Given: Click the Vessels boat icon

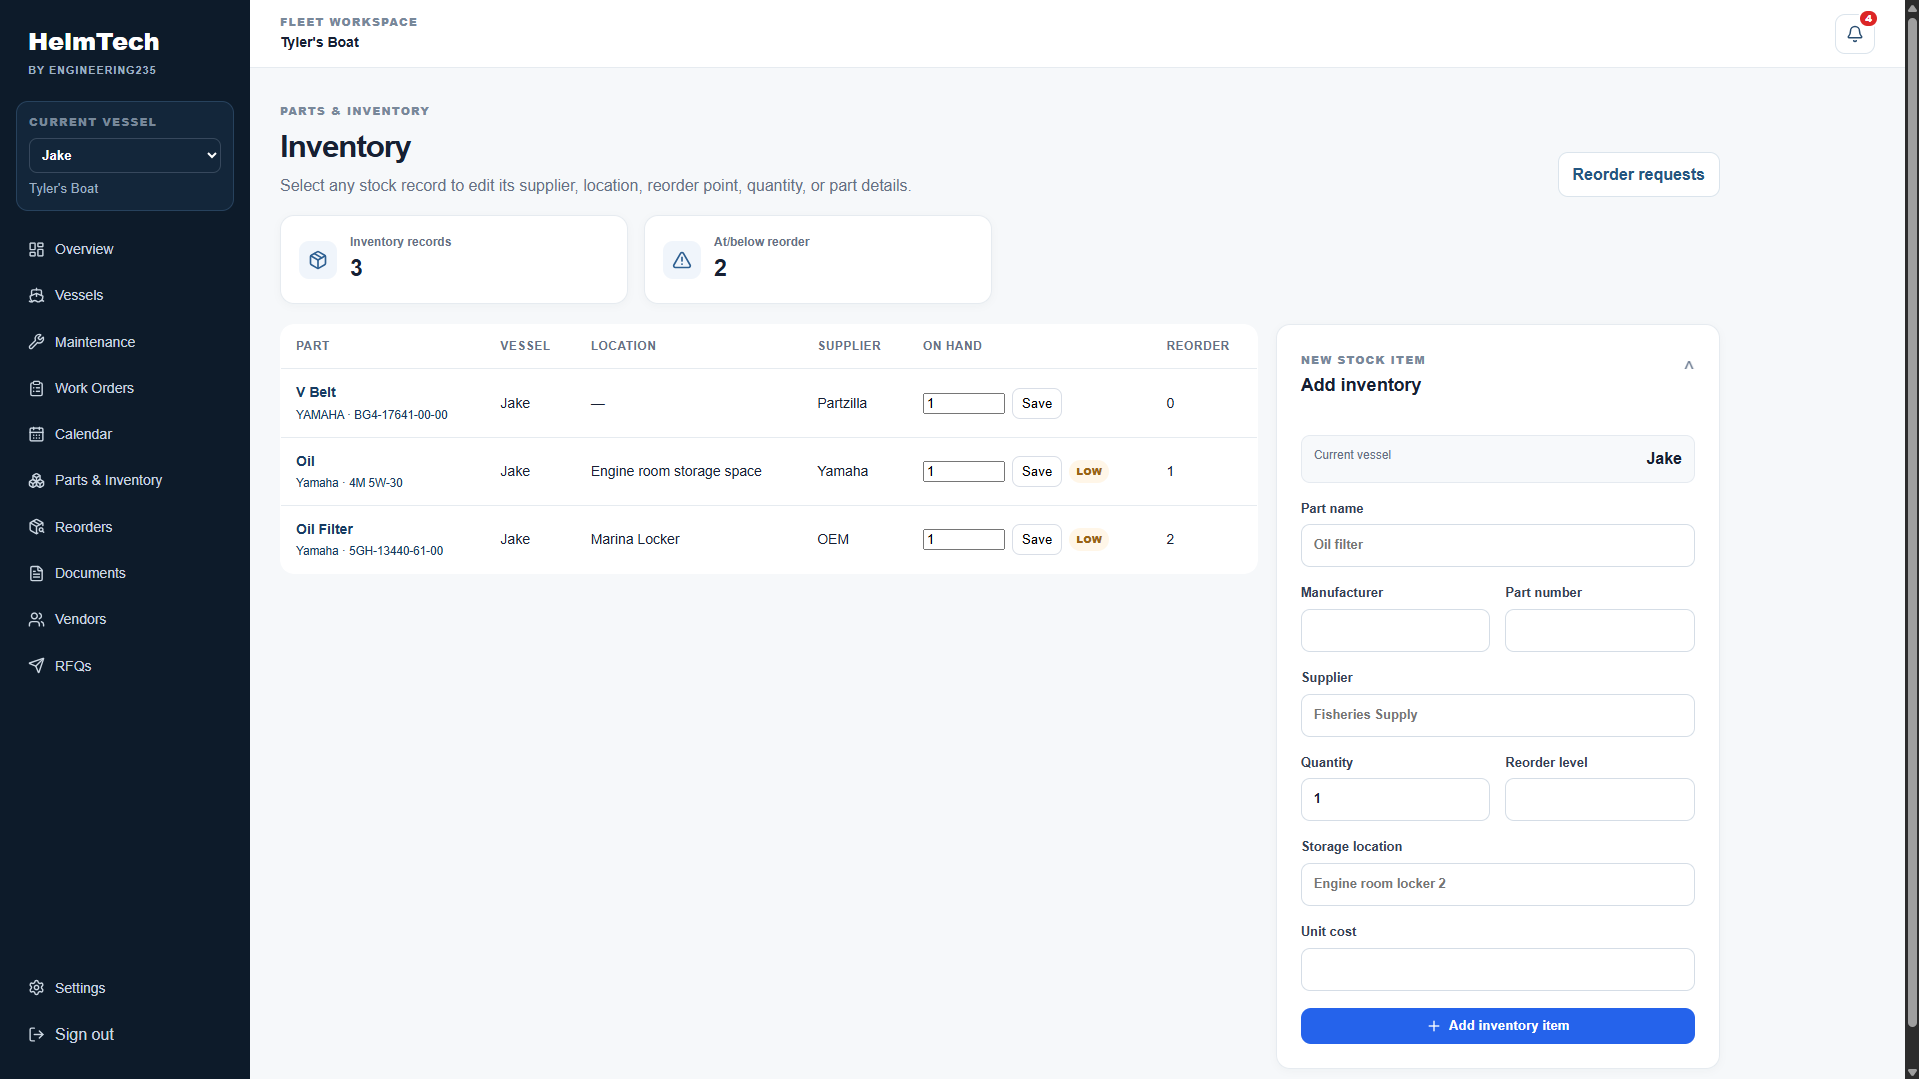Looking at the screenshot, I should (x=37, y=295).
